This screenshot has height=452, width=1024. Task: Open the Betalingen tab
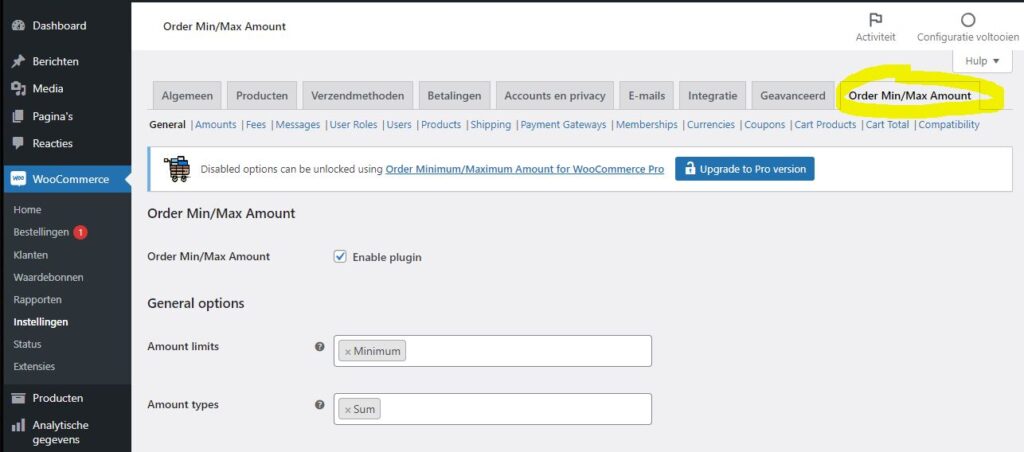click(454, 95)
